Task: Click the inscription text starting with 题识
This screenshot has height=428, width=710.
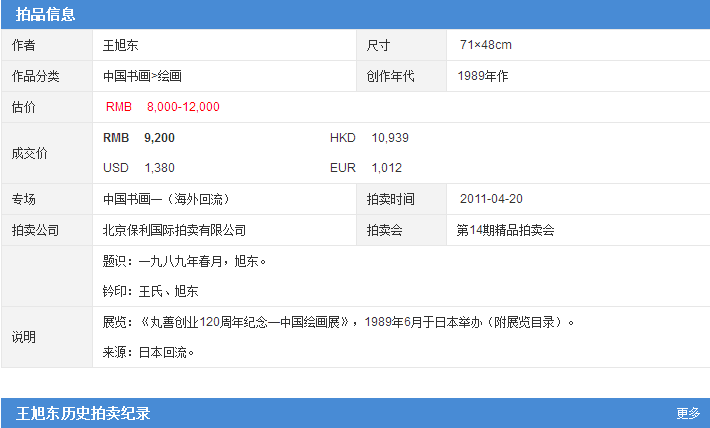Action: point(185,261)
